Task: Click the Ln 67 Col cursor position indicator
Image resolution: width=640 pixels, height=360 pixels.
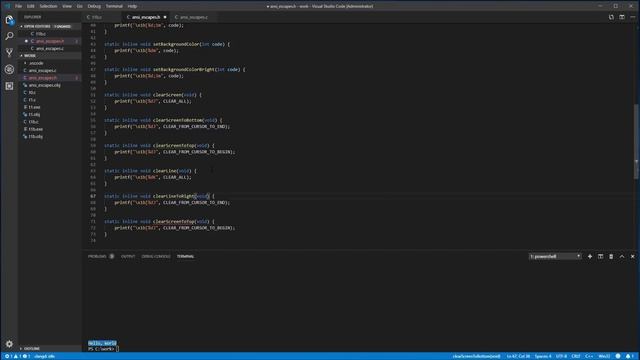Action: [x=518, y=356]
